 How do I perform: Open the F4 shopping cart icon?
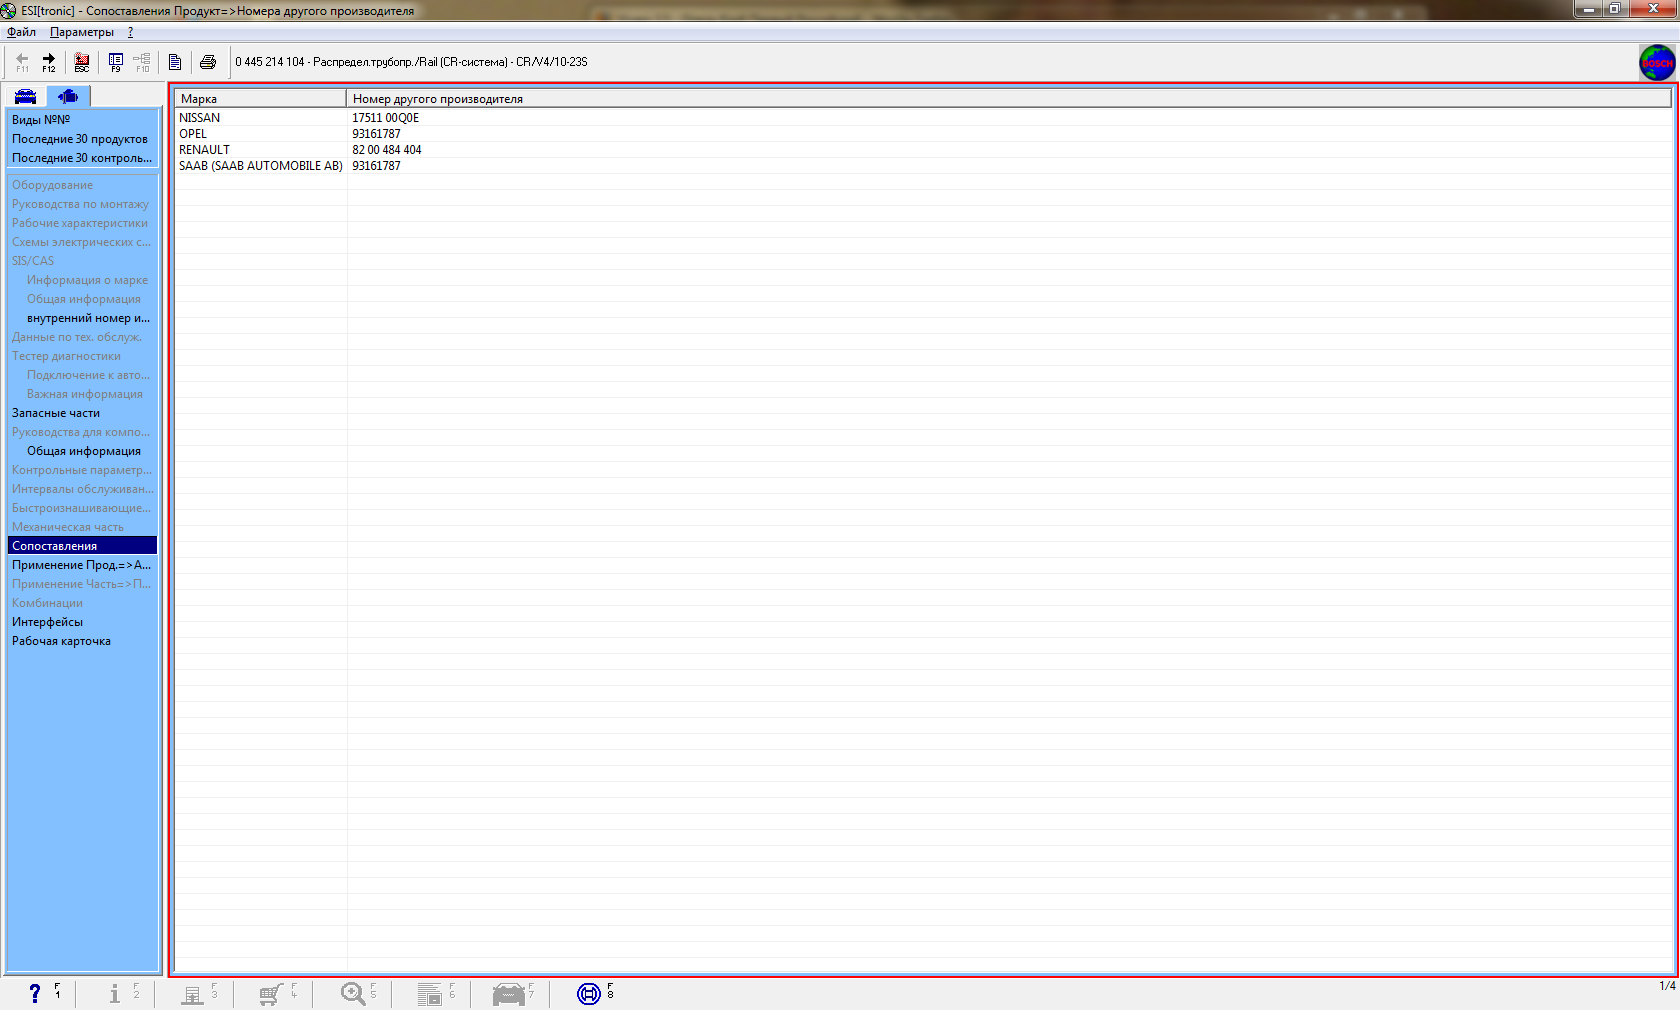tap(271, 993)
